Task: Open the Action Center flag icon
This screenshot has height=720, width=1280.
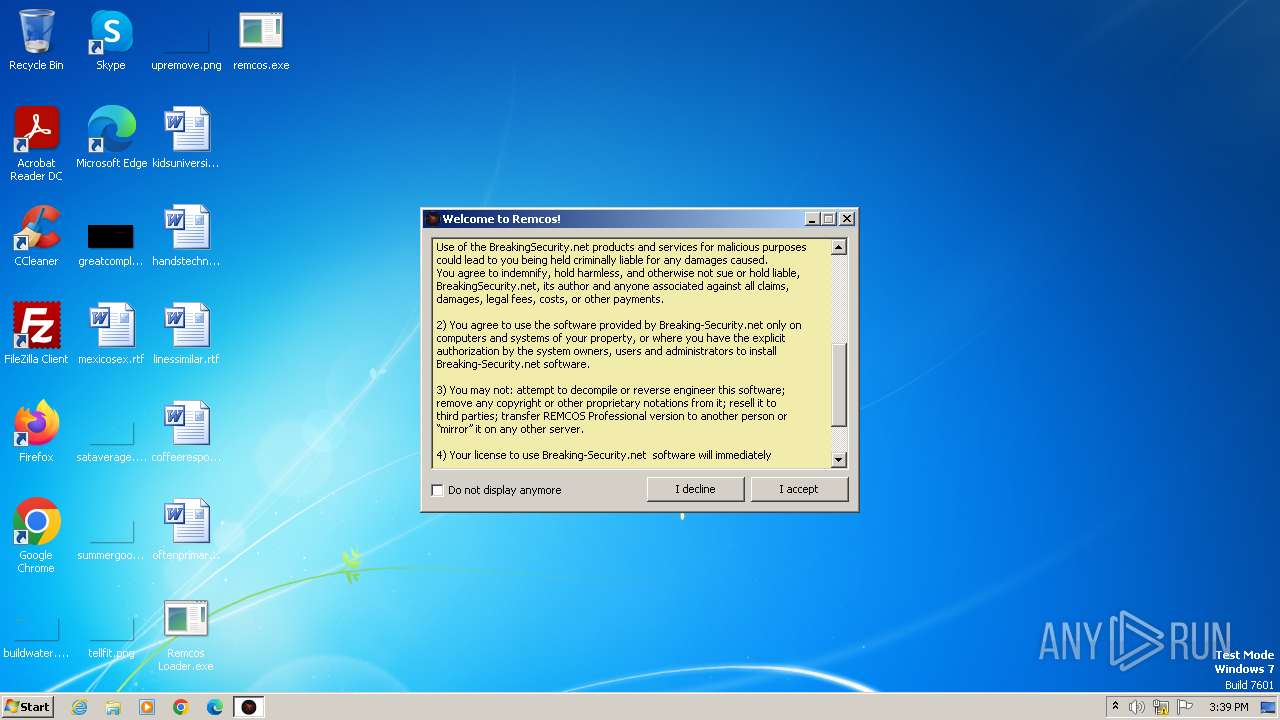Action: (1185, 707)
